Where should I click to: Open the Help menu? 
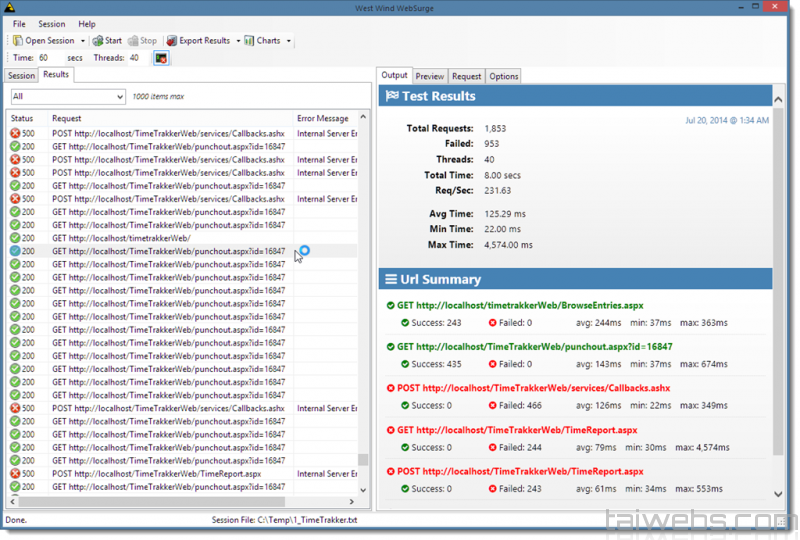tap(87, 24)
